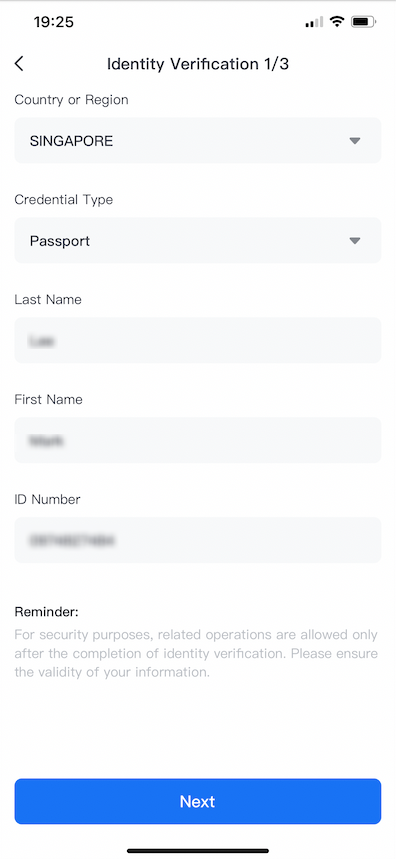
Task: Tap the 19:25 clock in status bar
Action: (54, 22)
